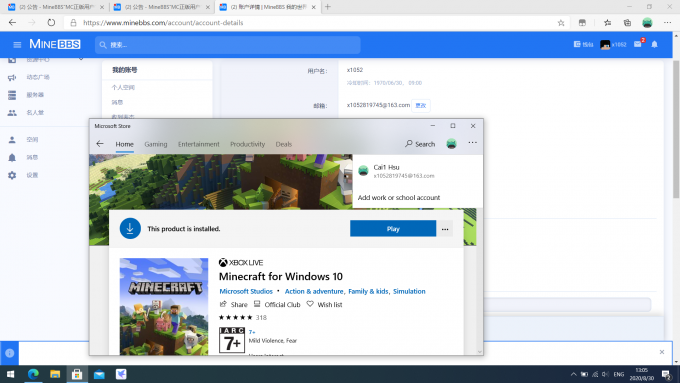The image size is (680, 383).
Task: Close the bottom notification banner
Action: click(x=662, y=352)
